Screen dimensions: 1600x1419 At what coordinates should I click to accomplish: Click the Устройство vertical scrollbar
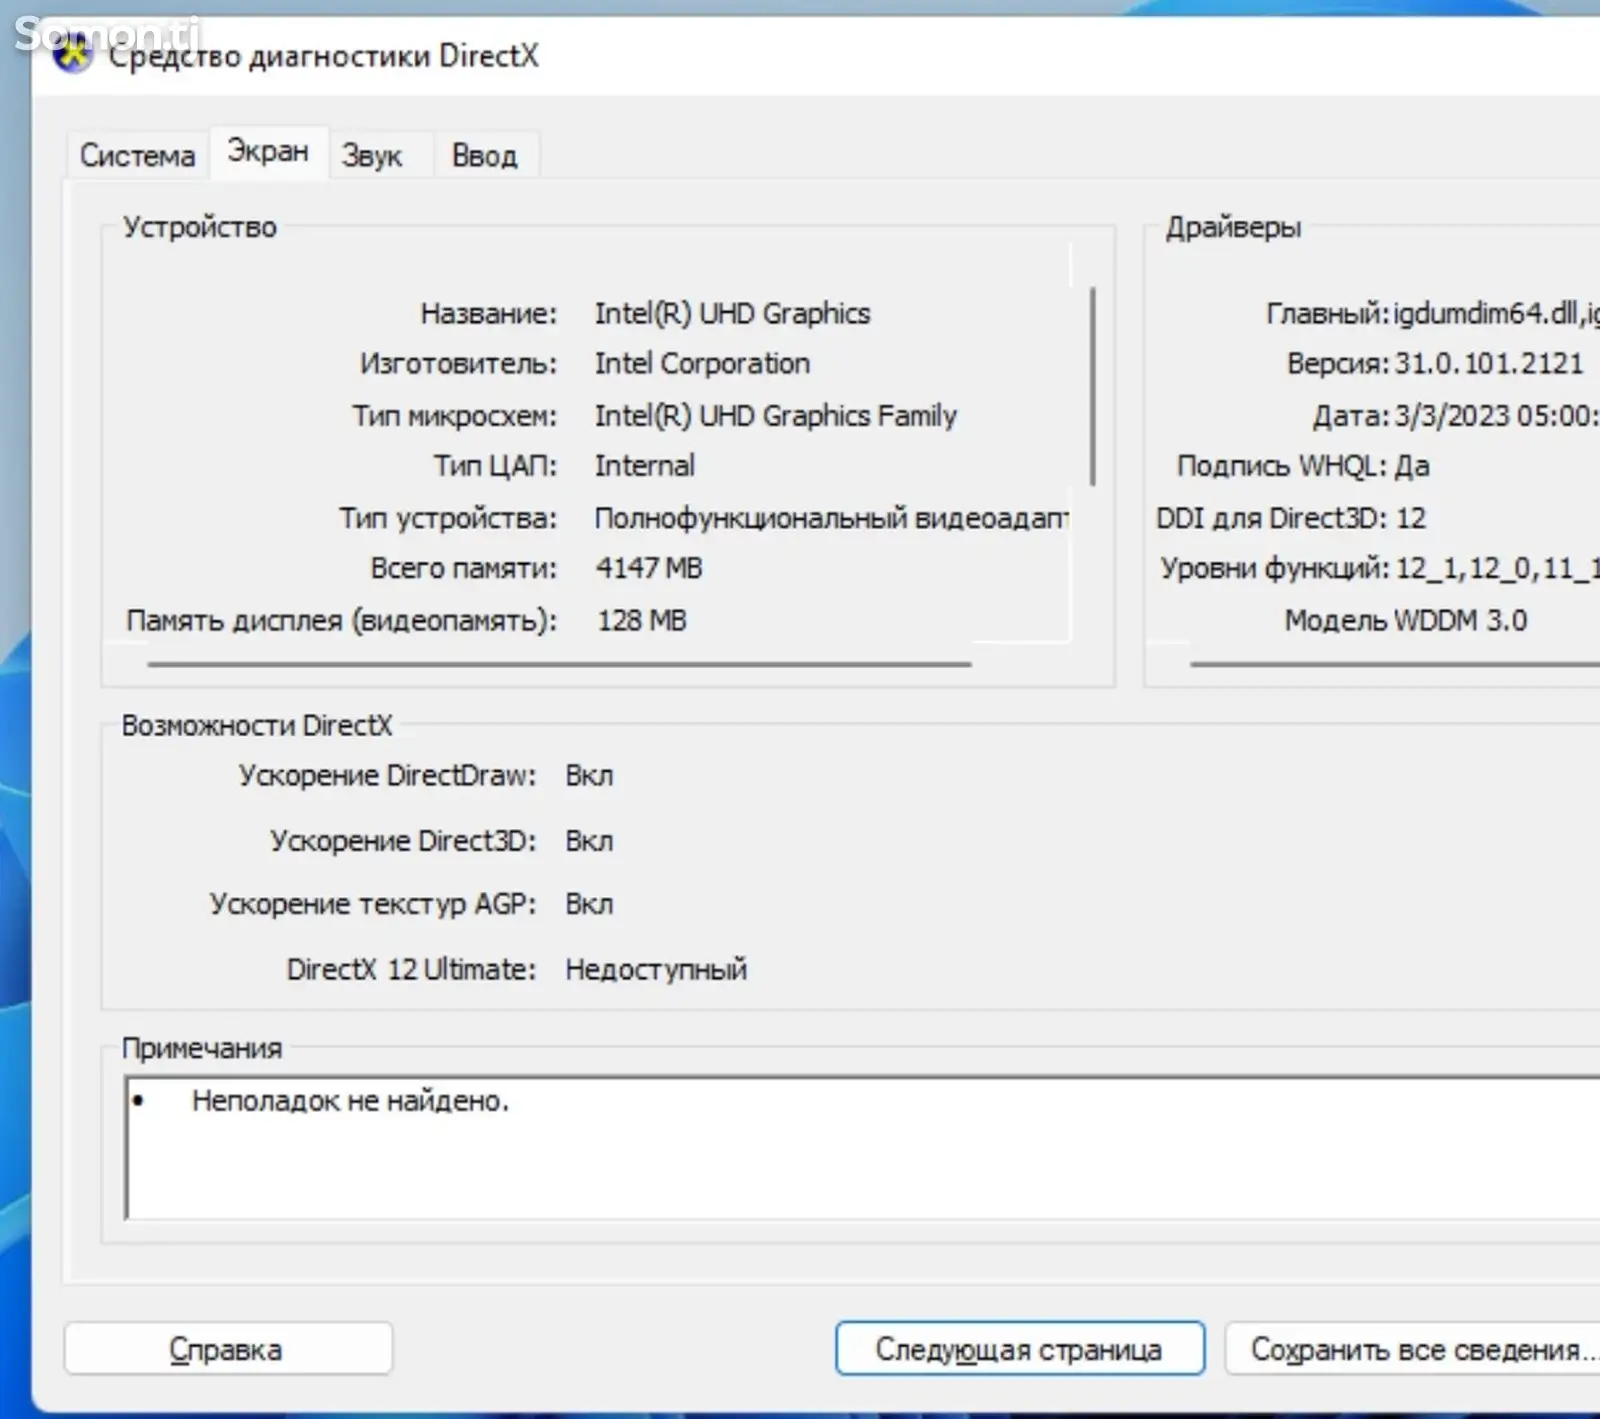1093,387
